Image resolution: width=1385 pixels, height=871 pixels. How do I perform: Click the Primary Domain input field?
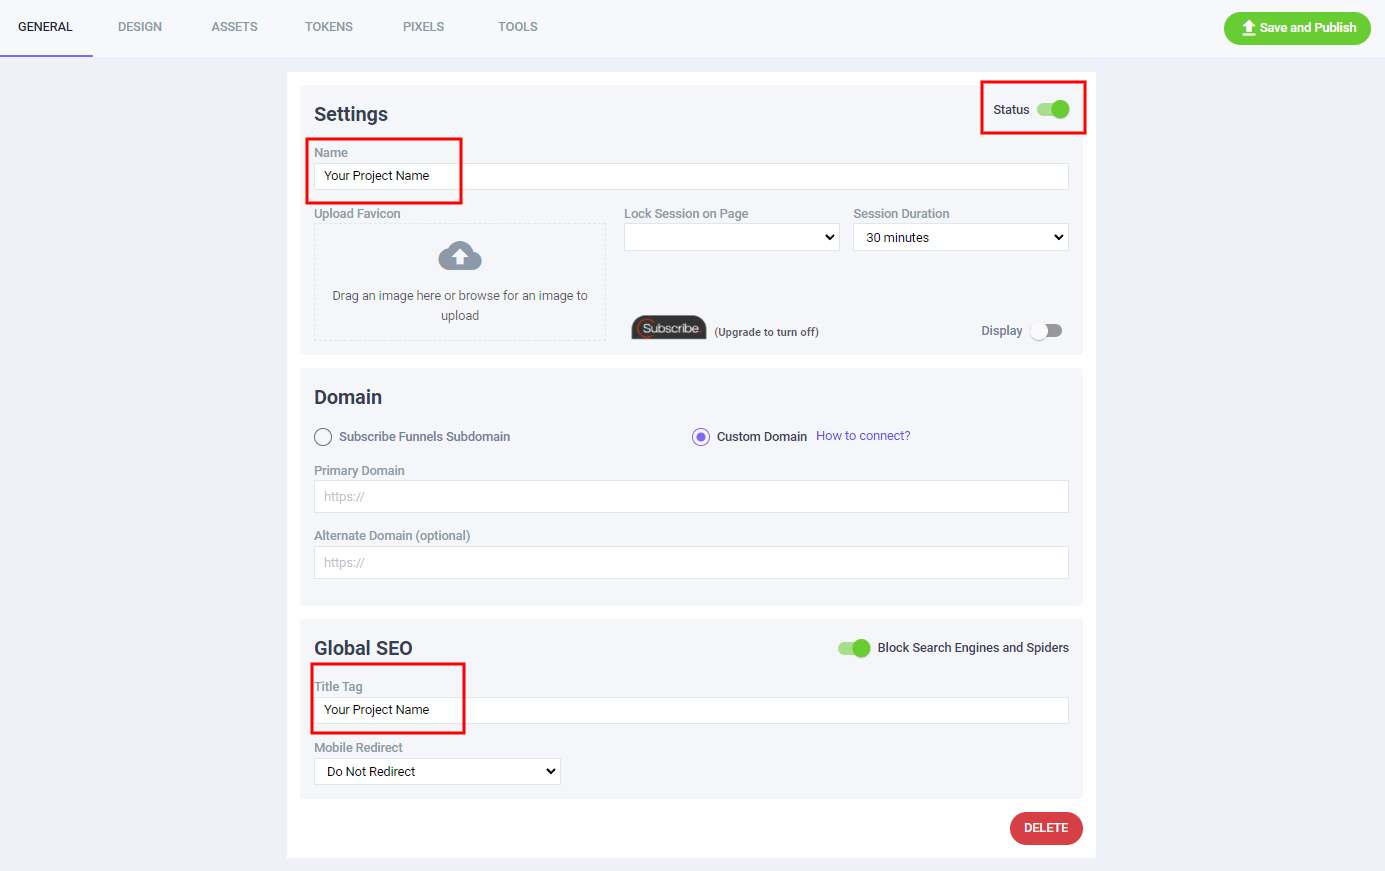point(691,497)
